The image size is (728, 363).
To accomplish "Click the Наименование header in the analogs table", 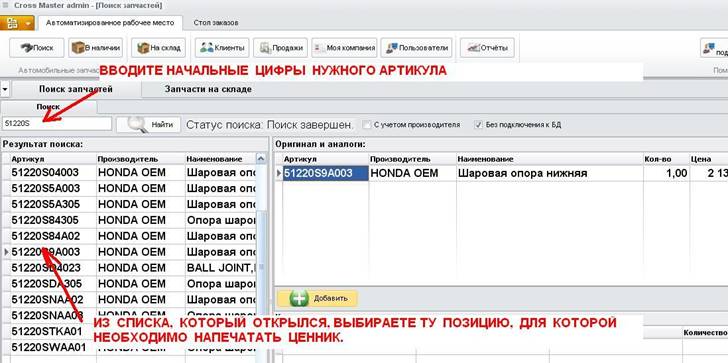I will [x=550, y=159].
